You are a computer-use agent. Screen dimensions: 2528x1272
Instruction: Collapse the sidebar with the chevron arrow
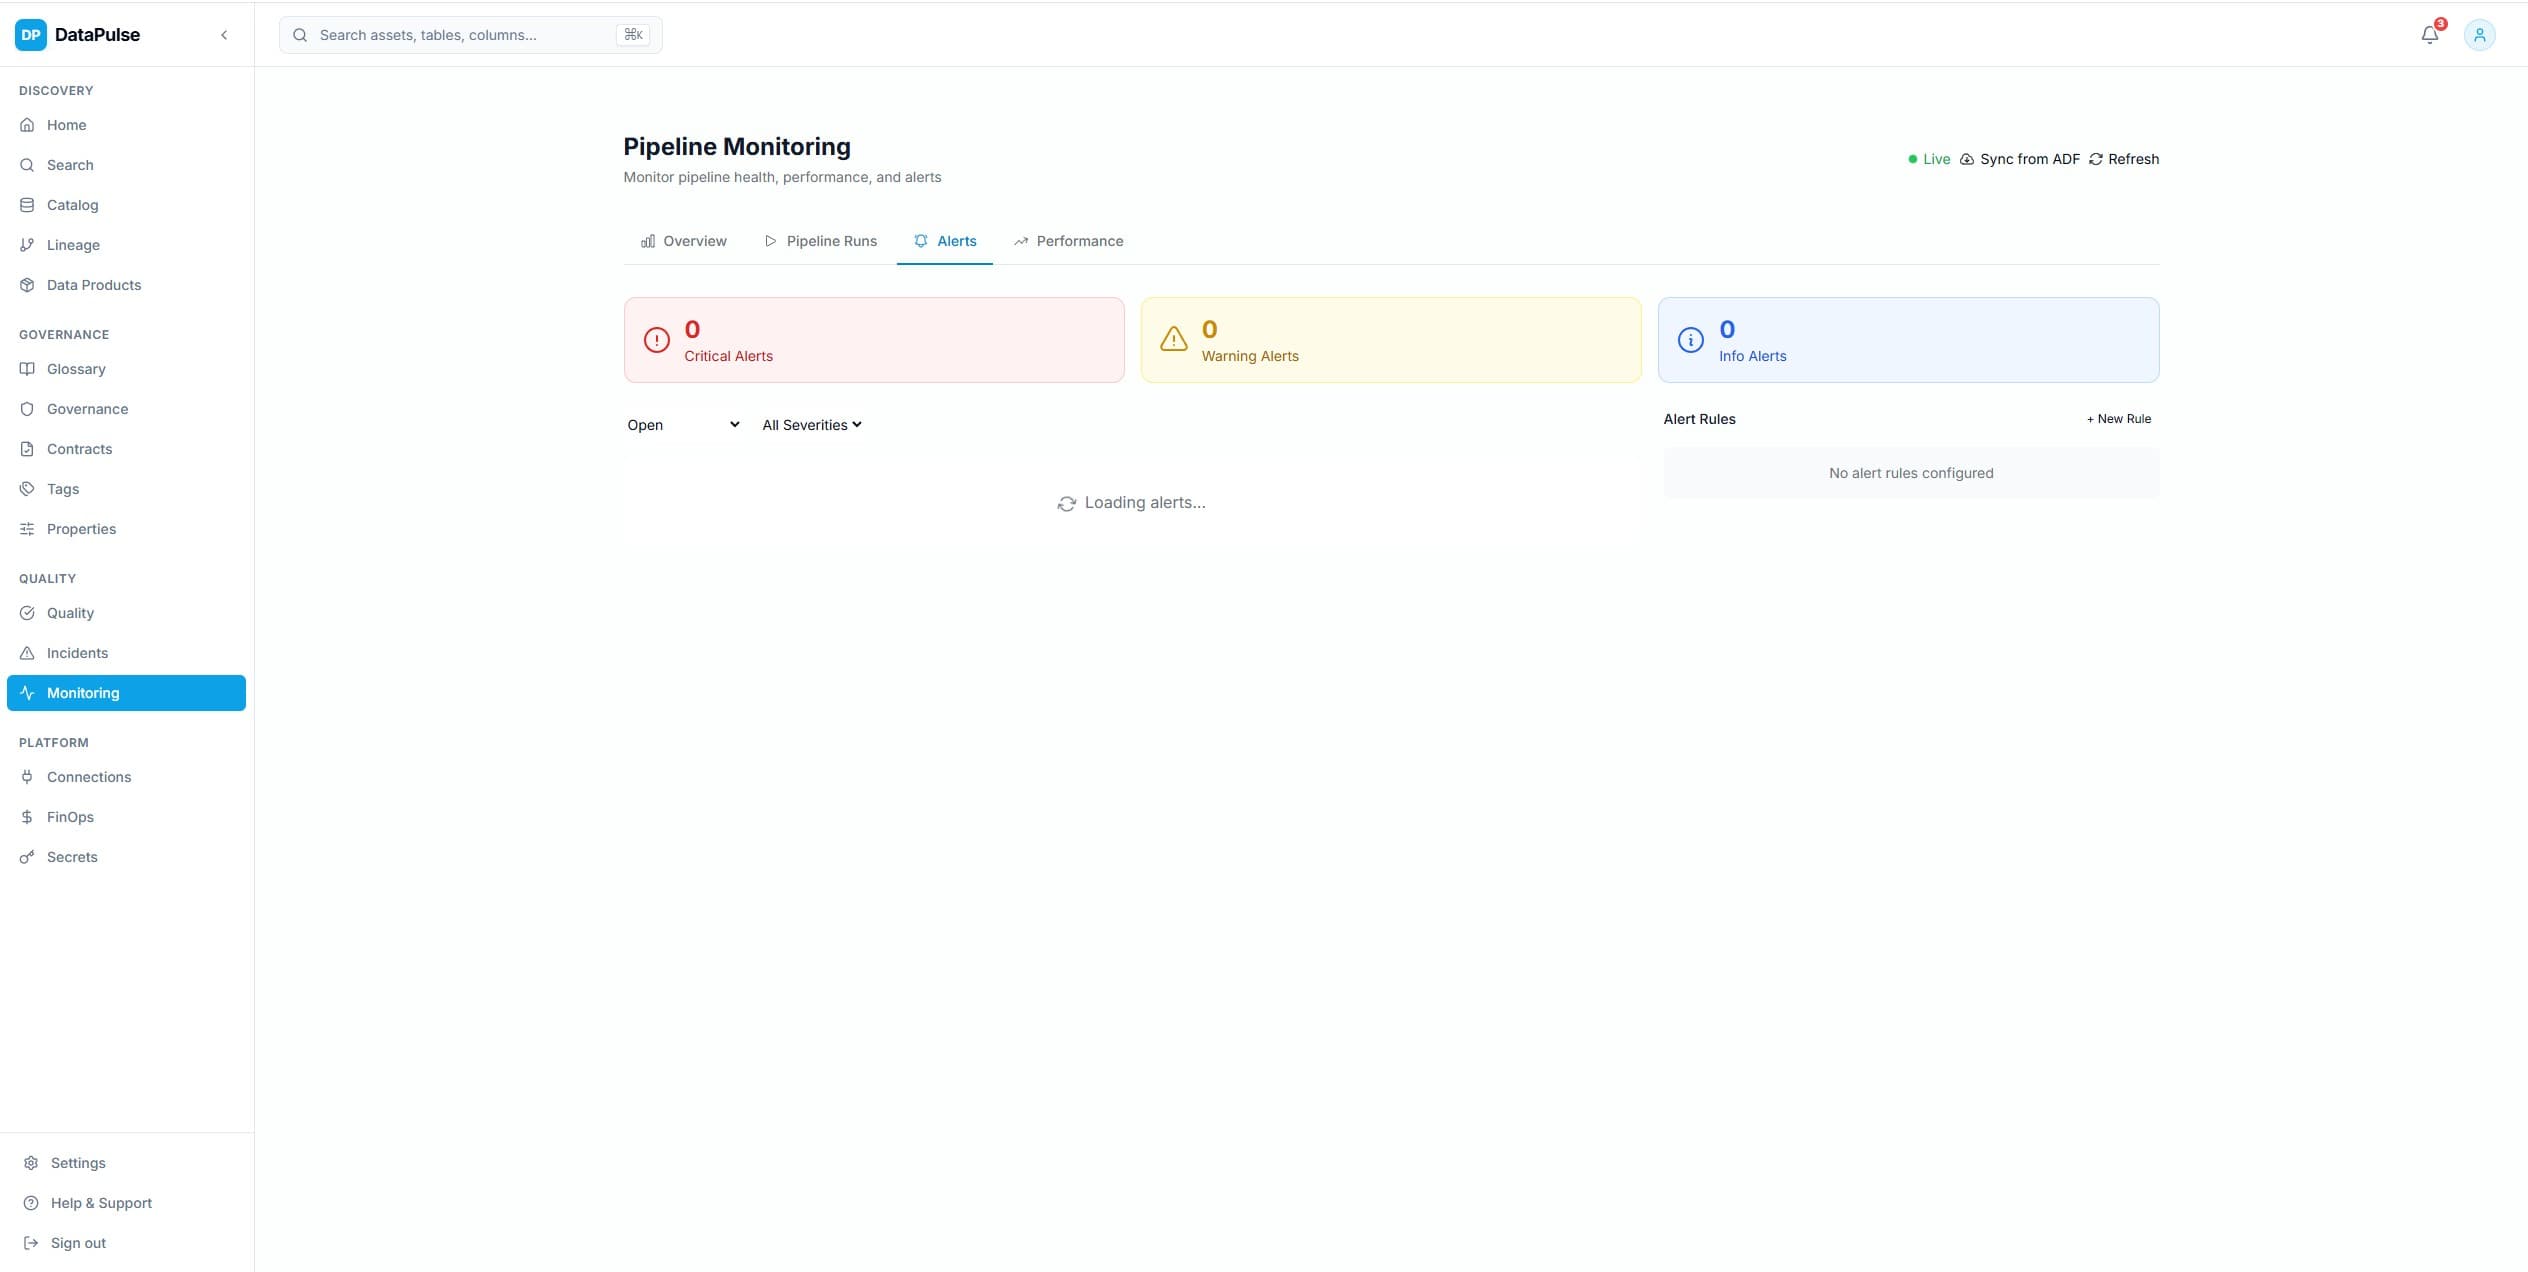(224, 34)
